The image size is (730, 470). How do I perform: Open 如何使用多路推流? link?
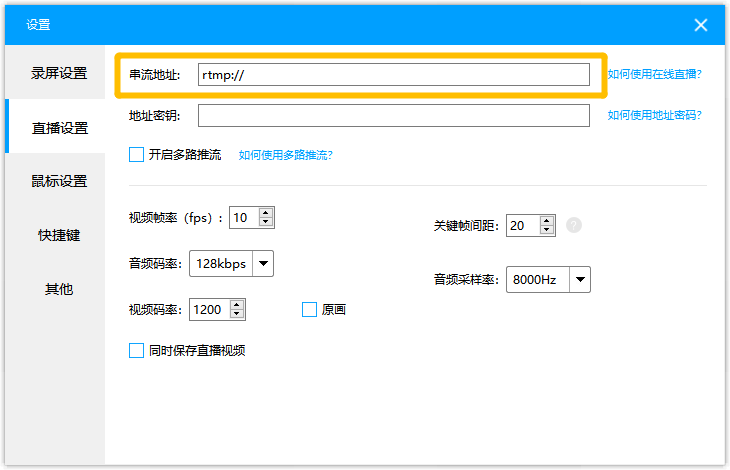(x=285, y=155)
